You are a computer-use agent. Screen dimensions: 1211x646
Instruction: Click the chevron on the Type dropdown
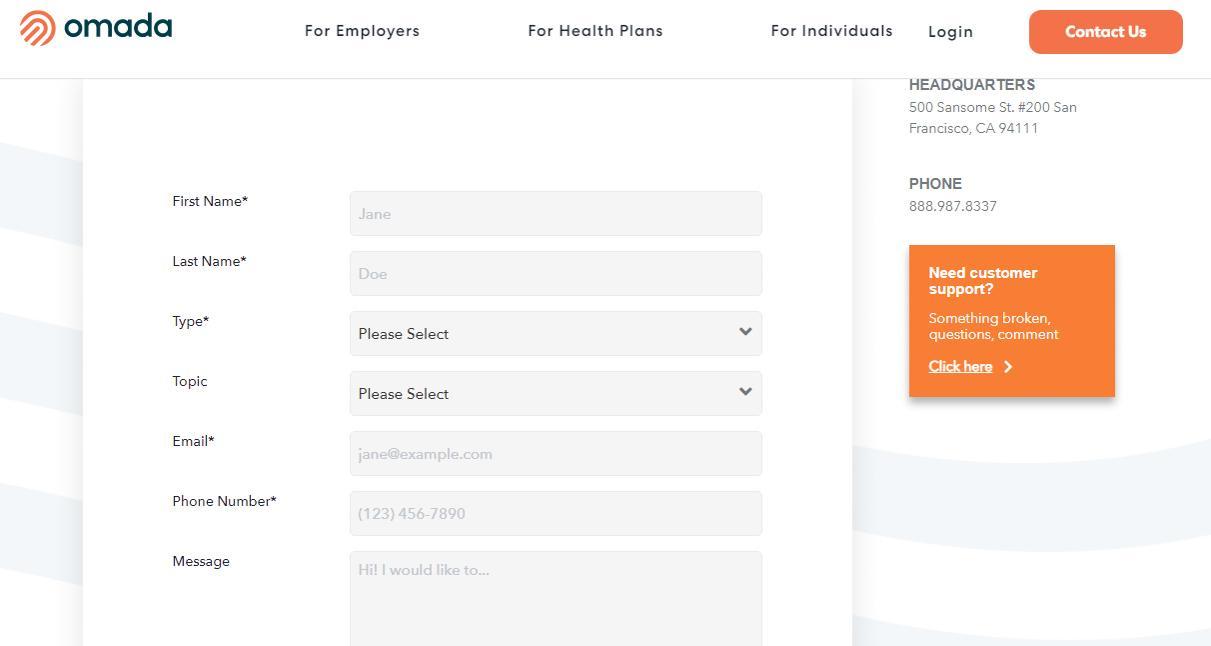(x=745, y=332)
